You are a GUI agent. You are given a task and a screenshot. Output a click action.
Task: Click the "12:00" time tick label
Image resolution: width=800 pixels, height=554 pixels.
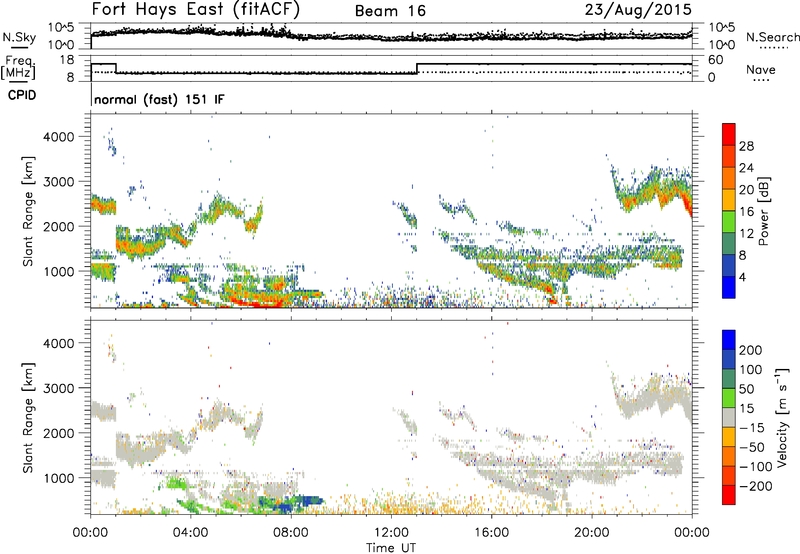[391, 533]
